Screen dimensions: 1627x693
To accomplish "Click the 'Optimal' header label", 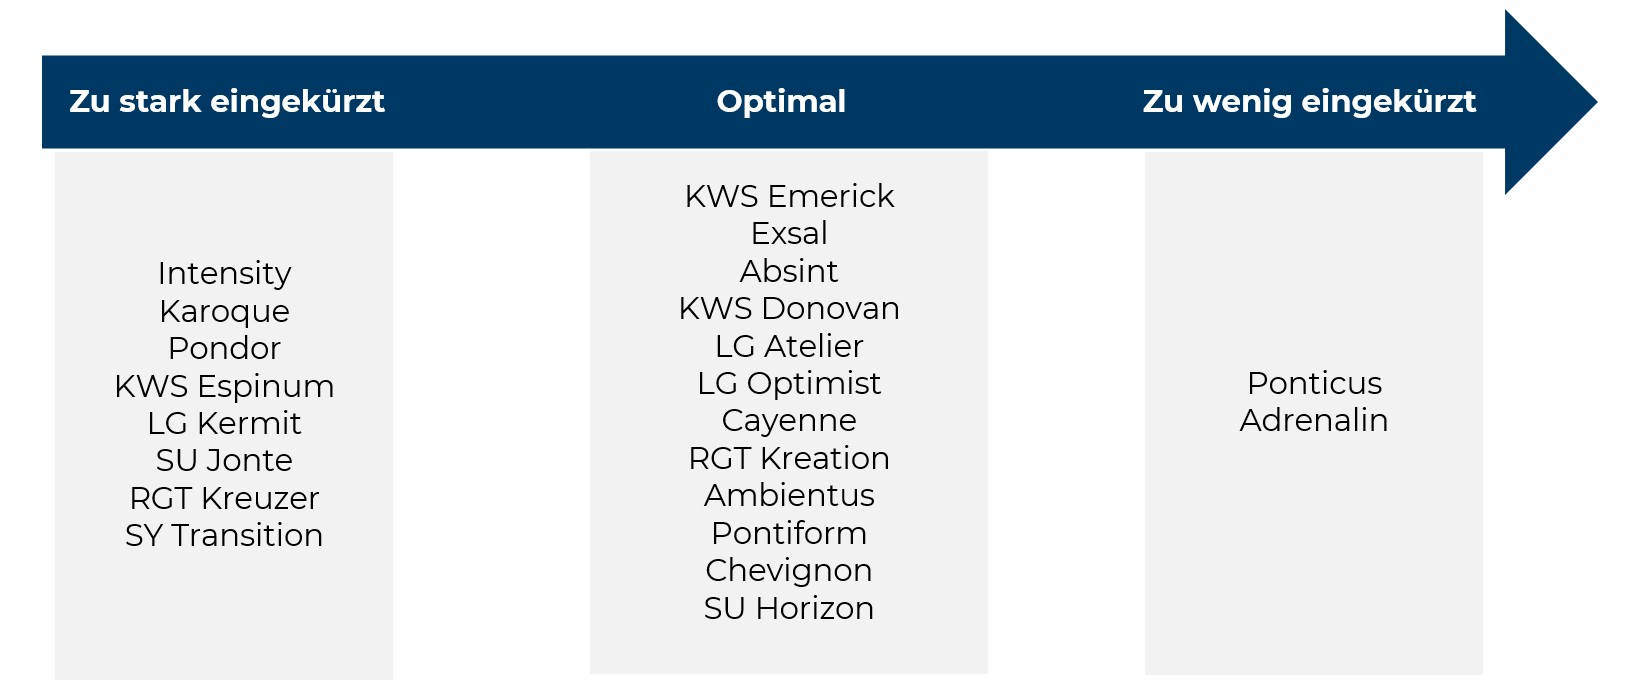I will [x=781, y=102].
